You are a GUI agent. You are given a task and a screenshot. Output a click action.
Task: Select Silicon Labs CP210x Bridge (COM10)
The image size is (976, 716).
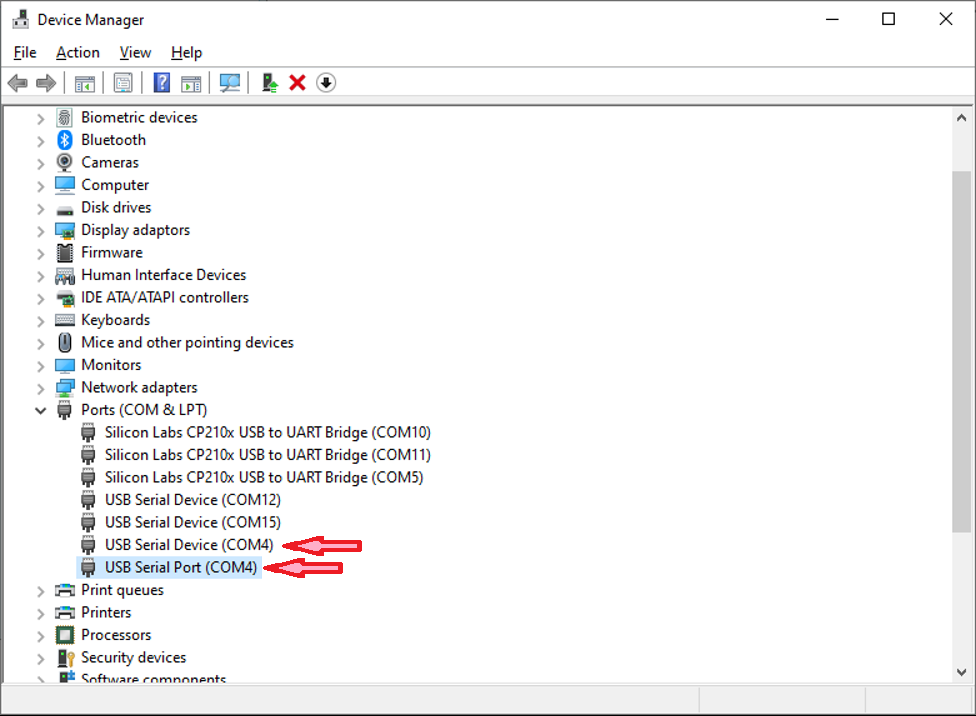268,432
